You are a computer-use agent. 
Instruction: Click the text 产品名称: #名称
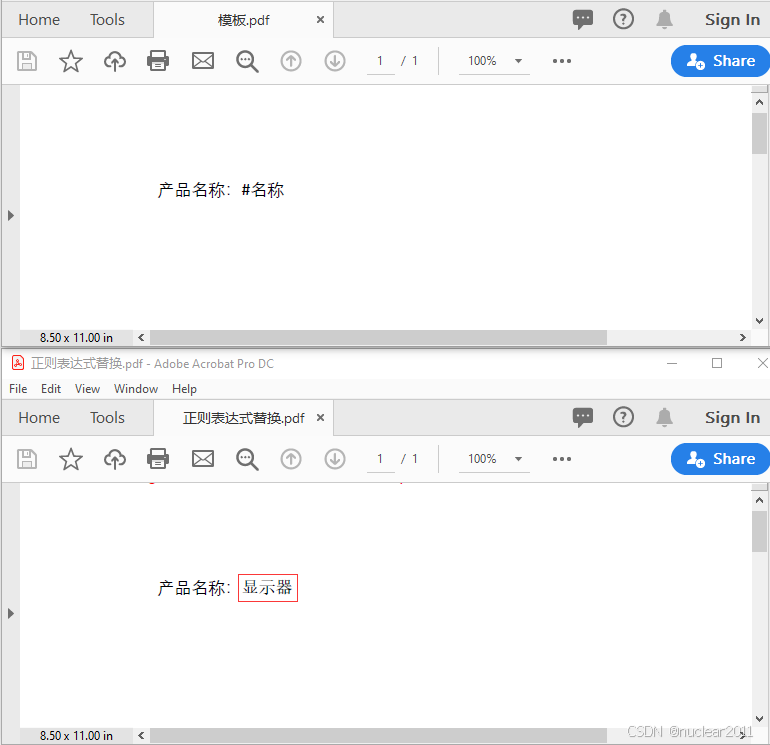pos(221,190)
